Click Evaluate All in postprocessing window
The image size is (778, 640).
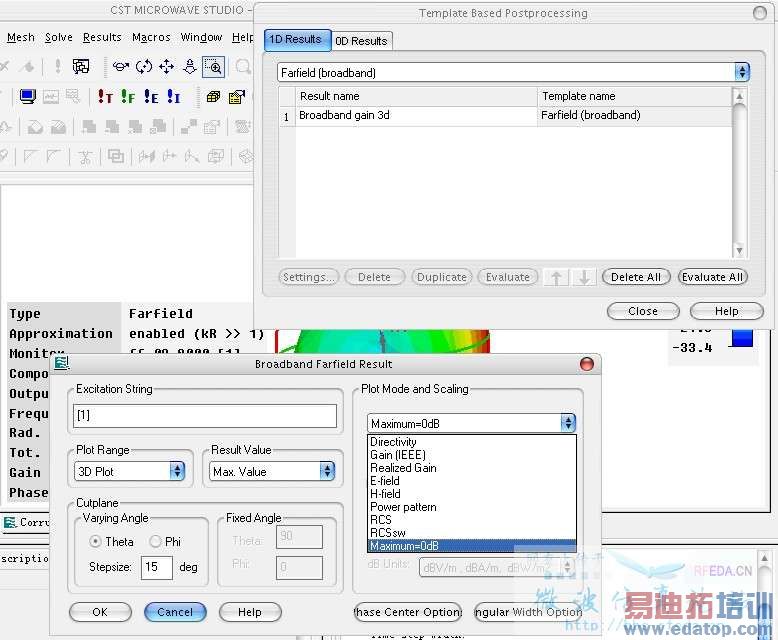click(713, 277)
